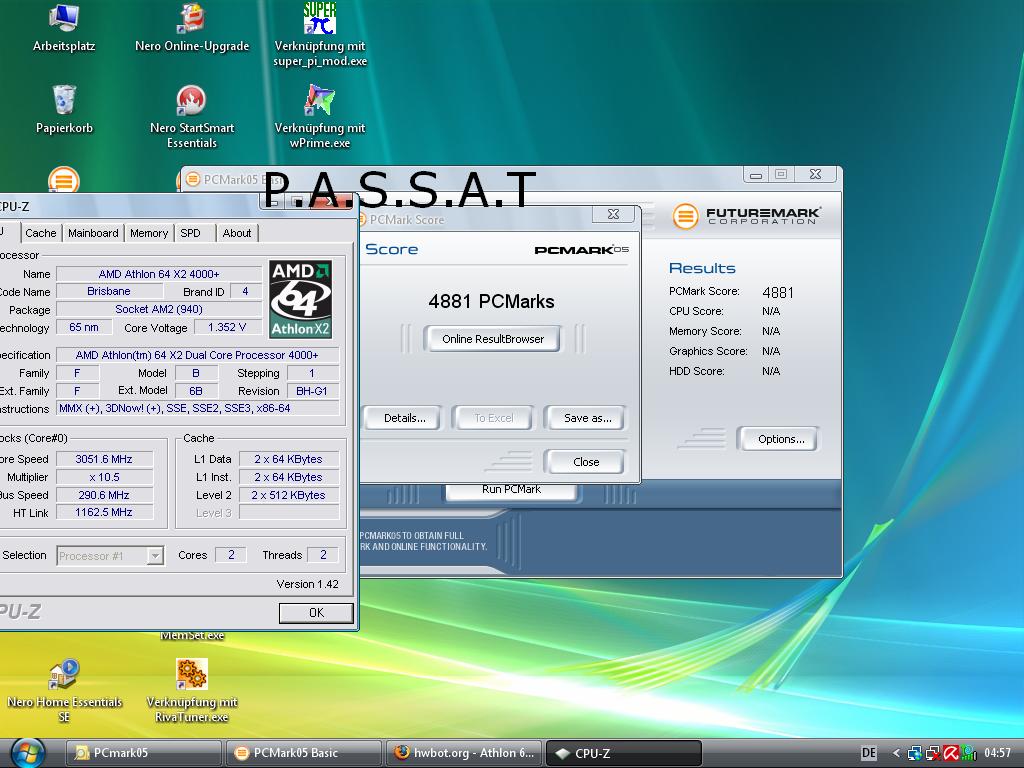Show hidden tray icons arrow

coord(896,753)
